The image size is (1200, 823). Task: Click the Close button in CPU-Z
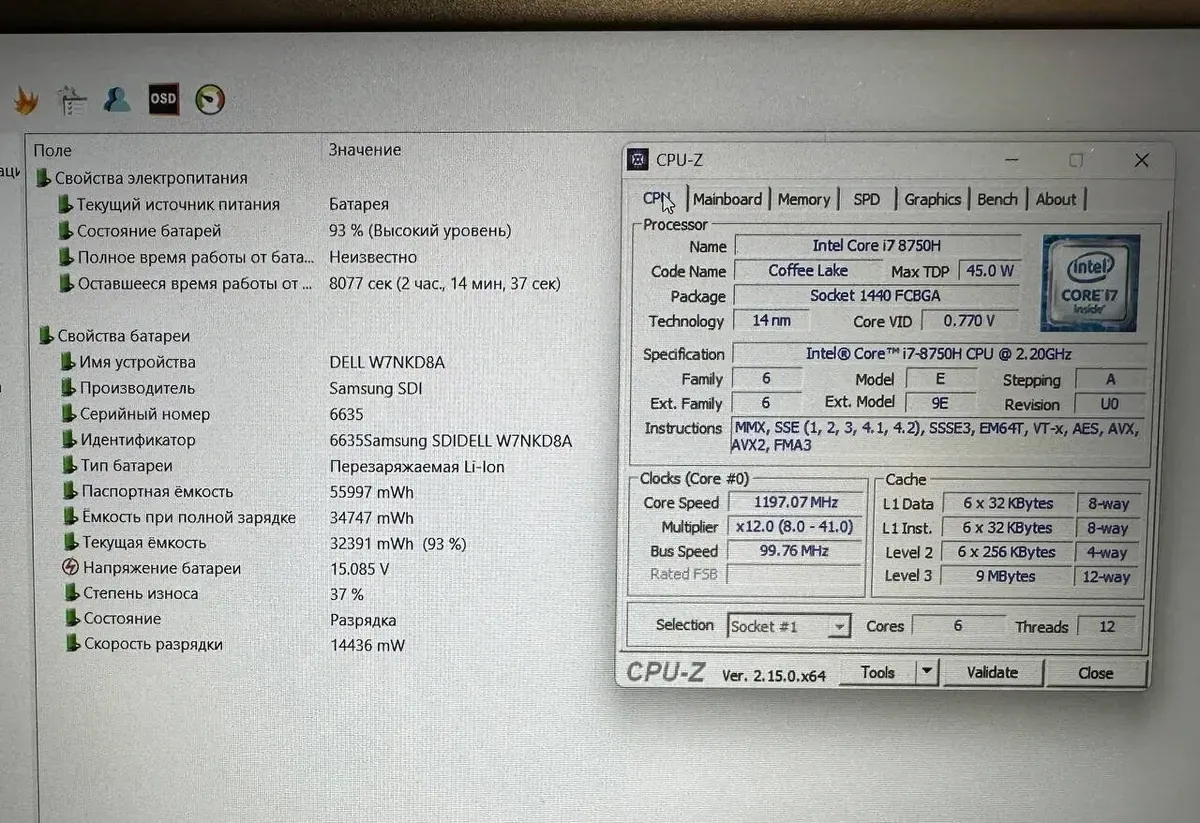[1095, 673]
